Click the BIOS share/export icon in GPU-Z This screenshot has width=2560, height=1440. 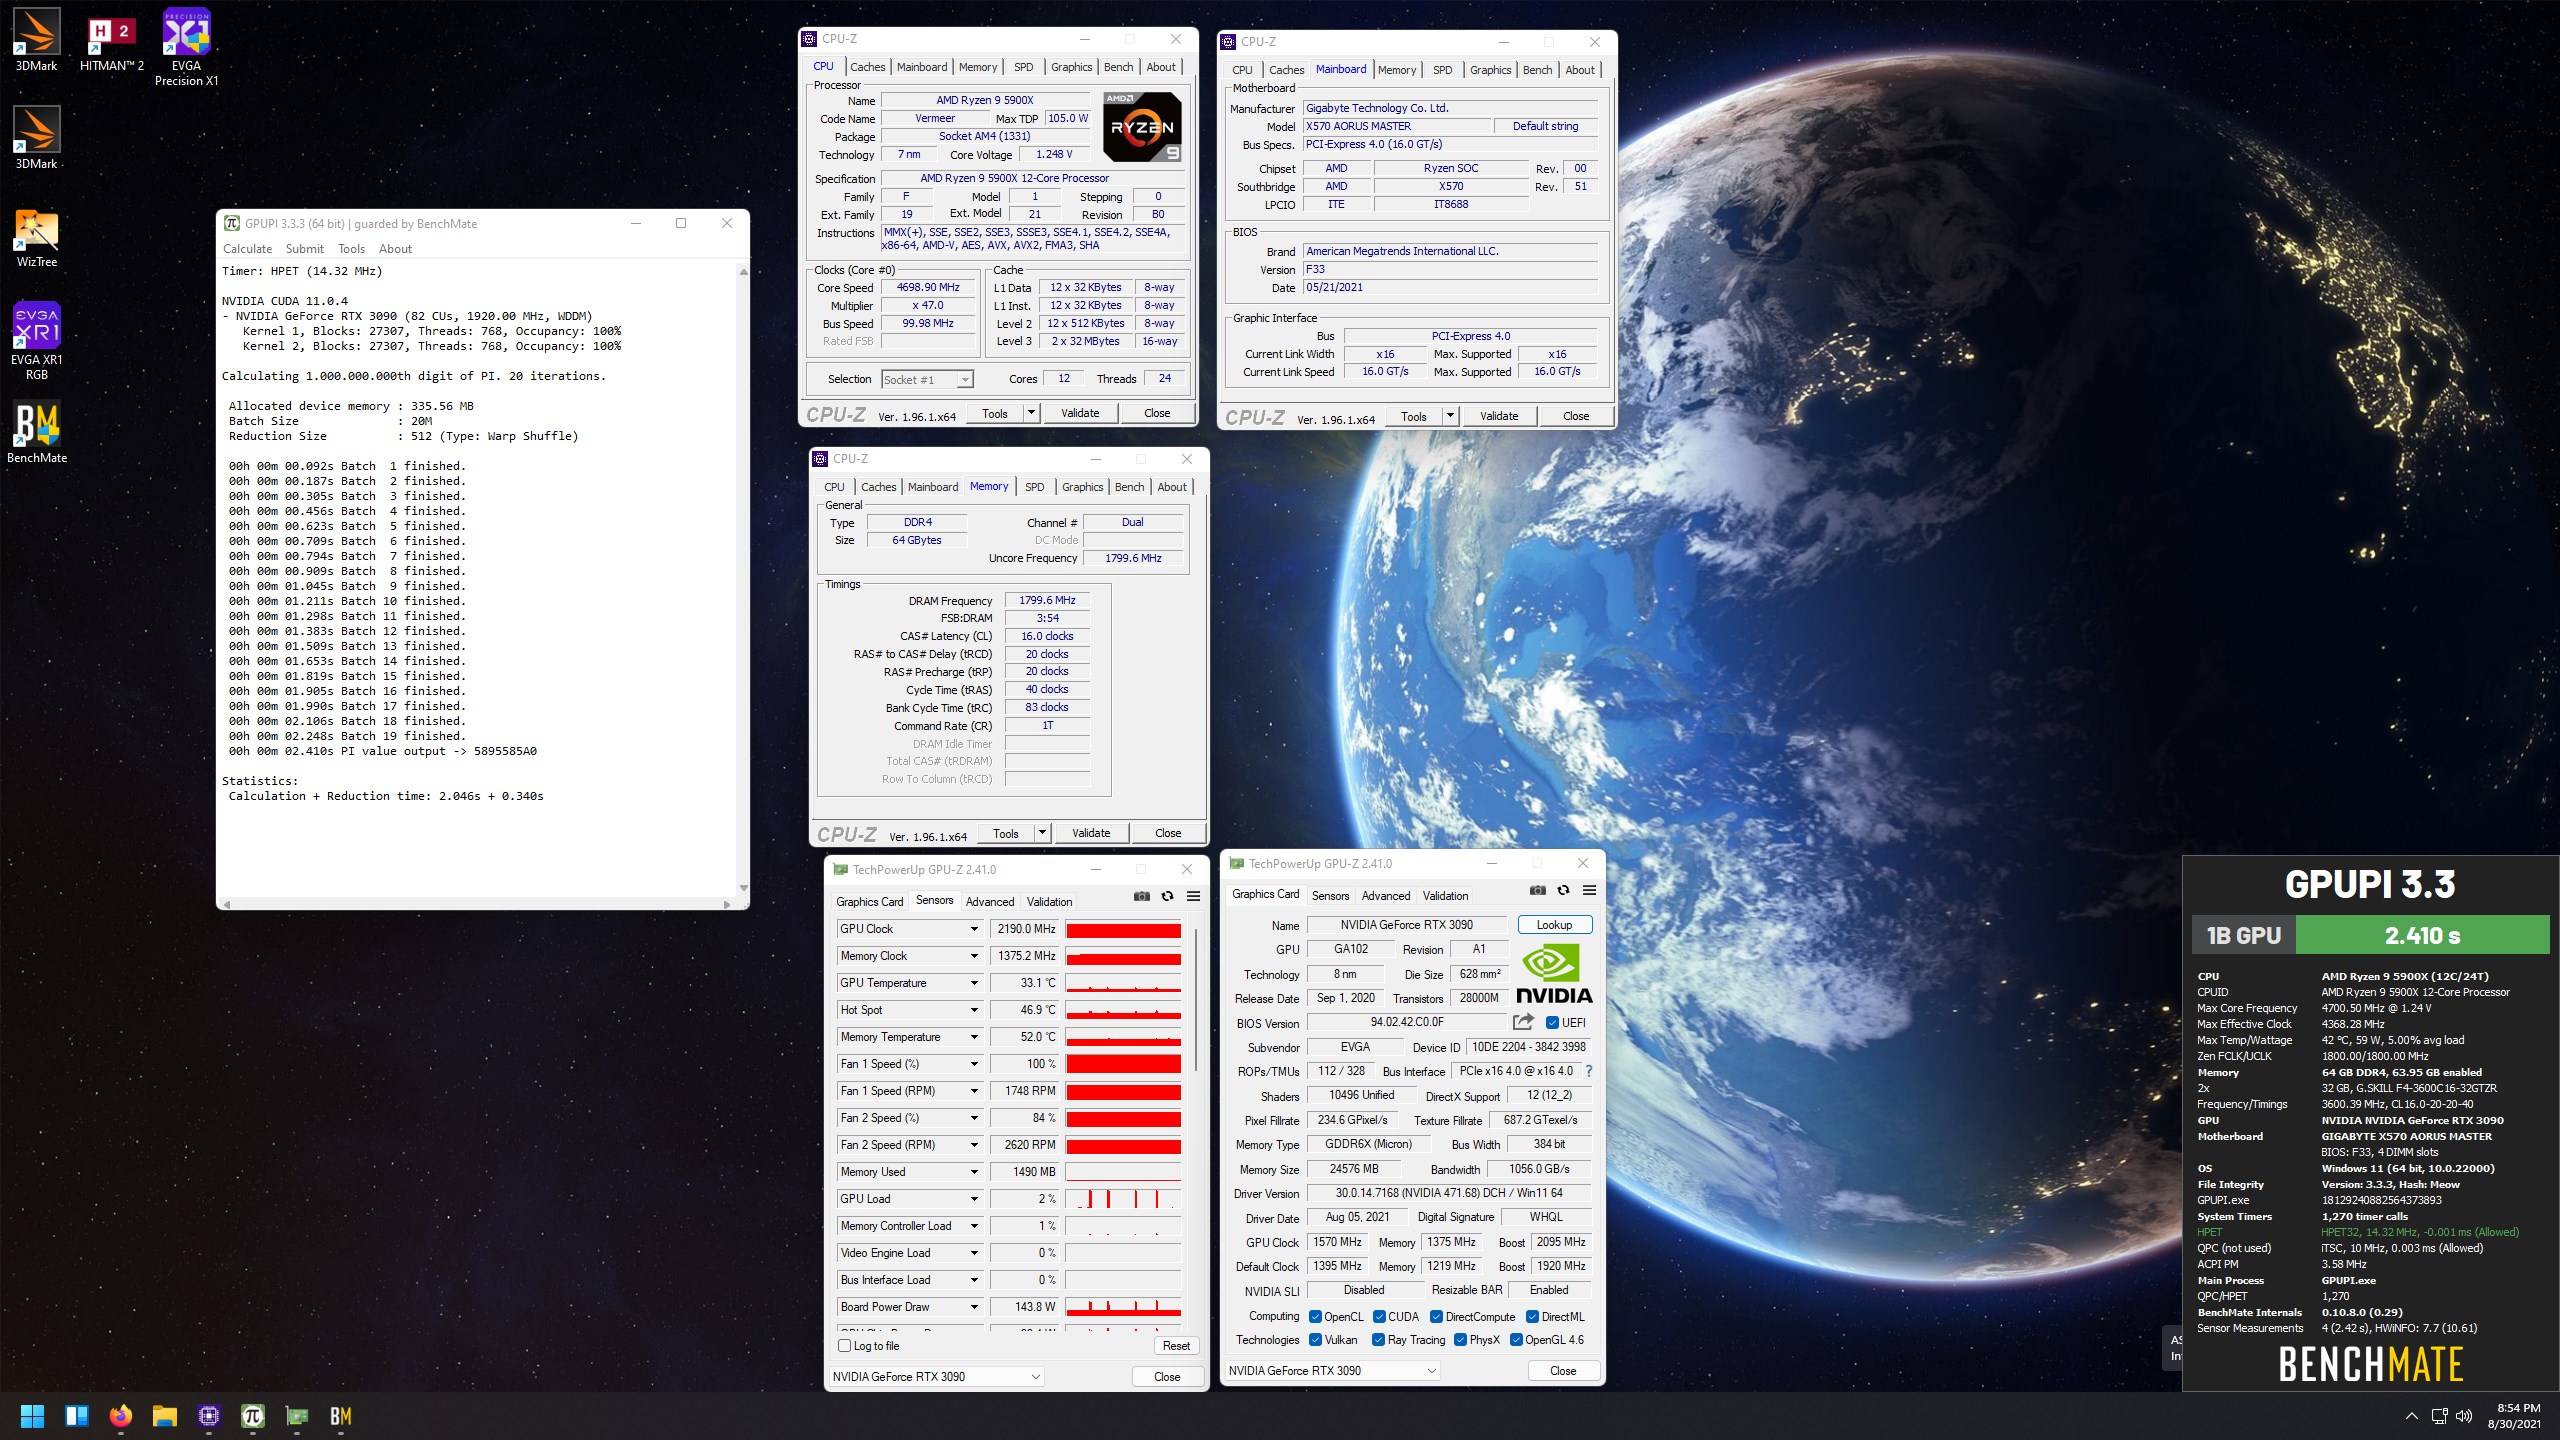click(x=1523, y=1022)
